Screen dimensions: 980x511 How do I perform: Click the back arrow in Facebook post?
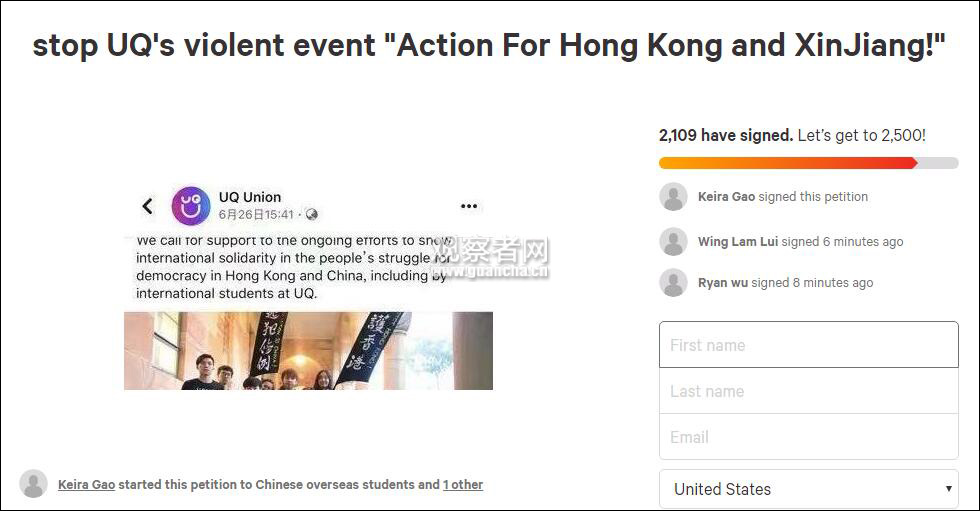[x=147, y=206]
